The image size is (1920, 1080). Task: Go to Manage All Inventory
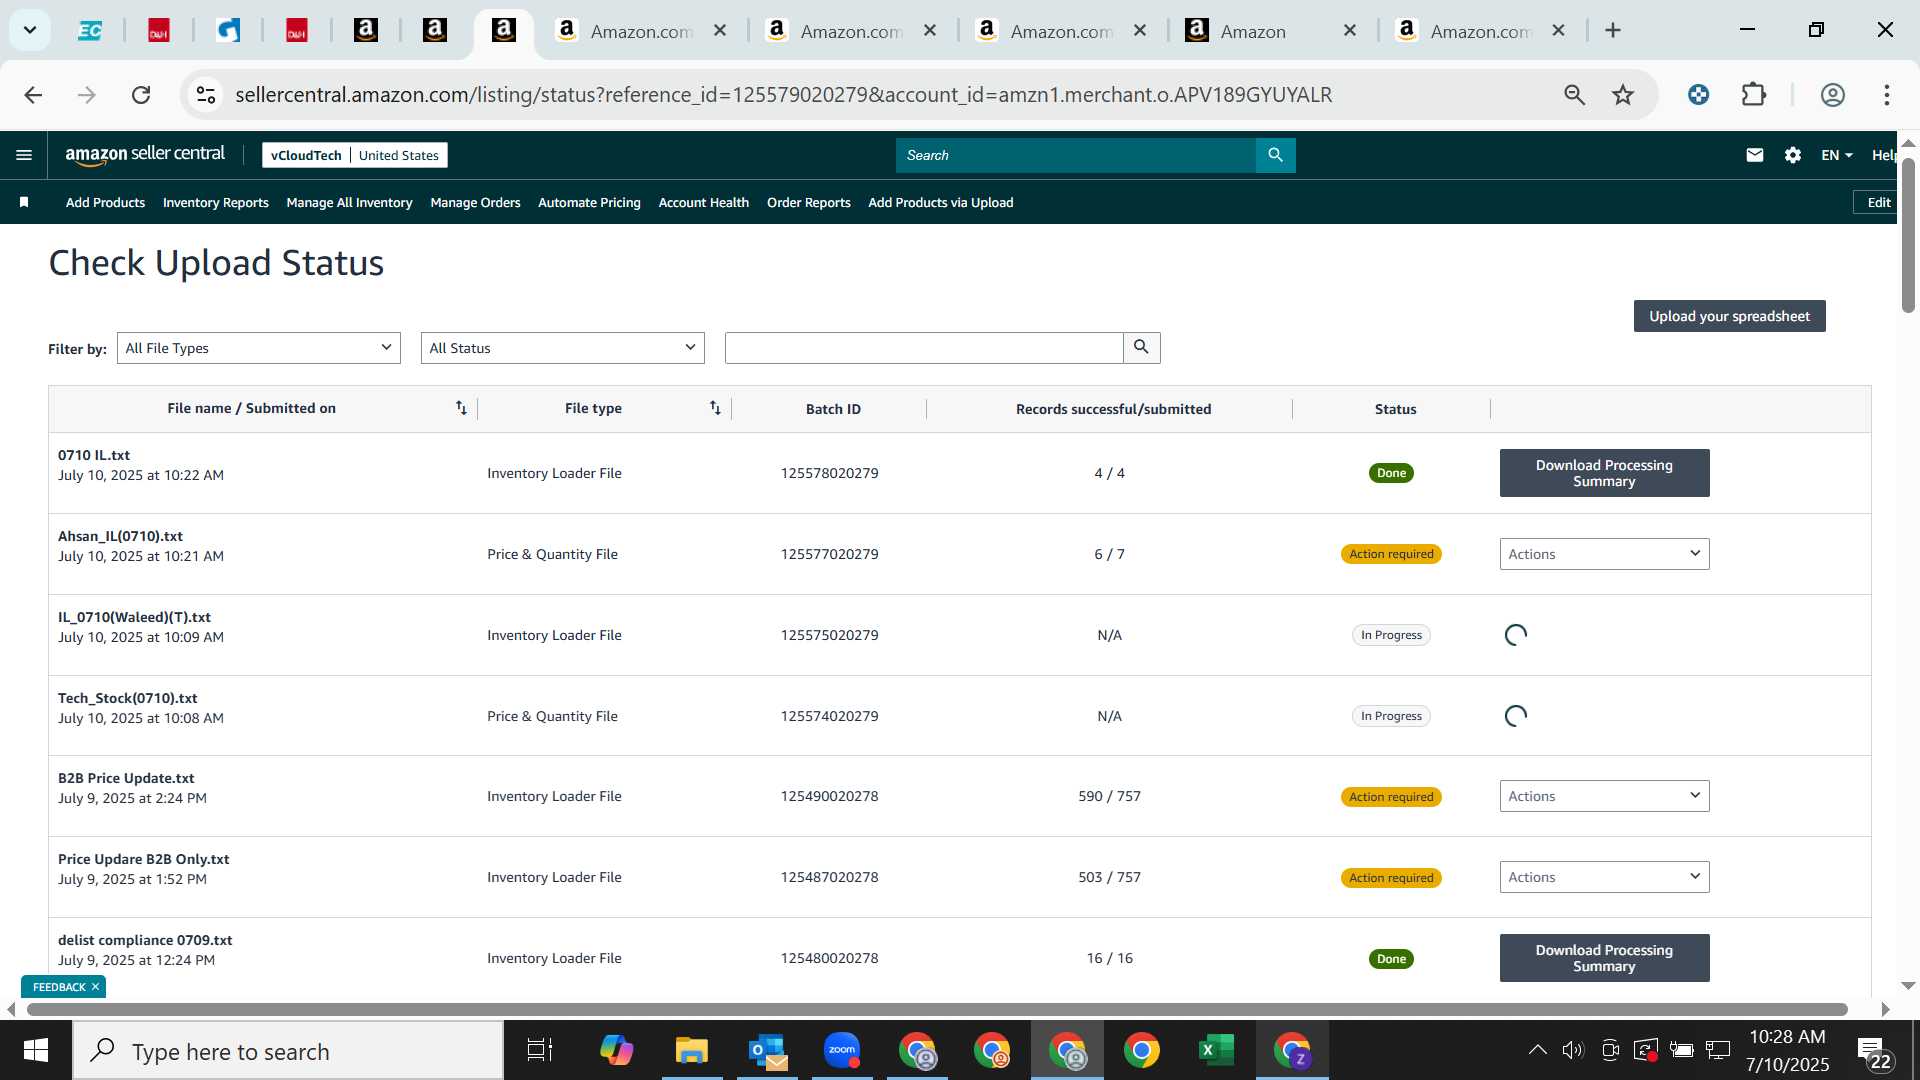(x=349, y=202)
